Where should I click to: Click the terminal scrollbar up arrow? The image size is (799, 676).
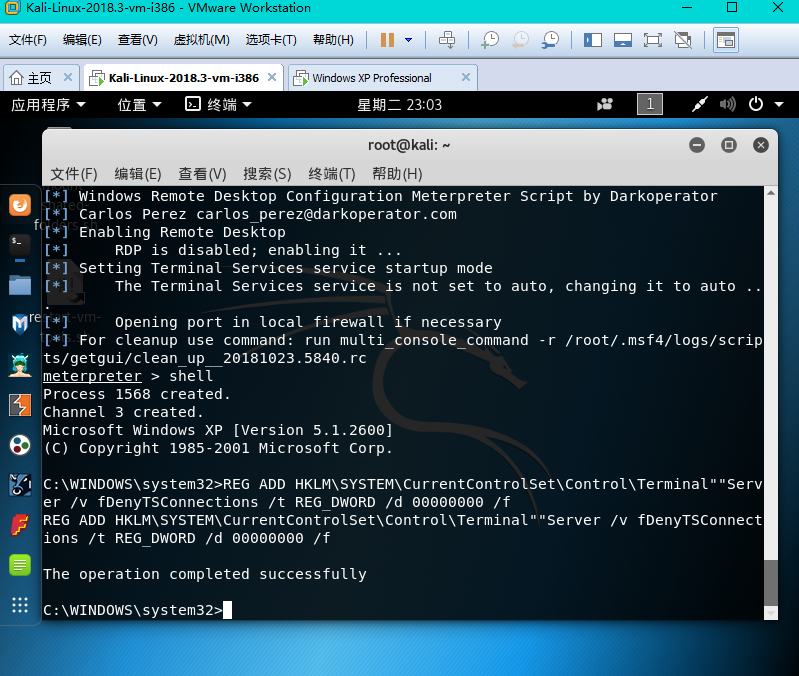pos(771,193)
